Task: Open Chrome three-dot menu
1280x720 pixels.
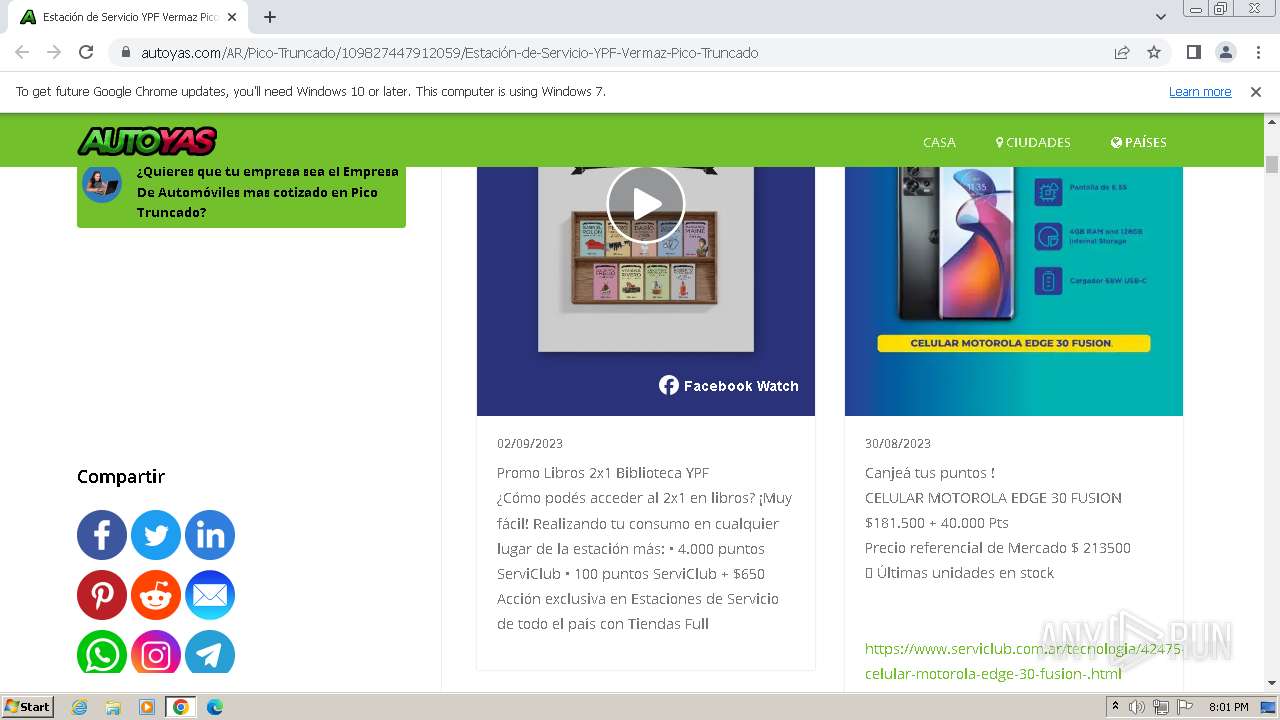Action: click(x=1258, y=52)
